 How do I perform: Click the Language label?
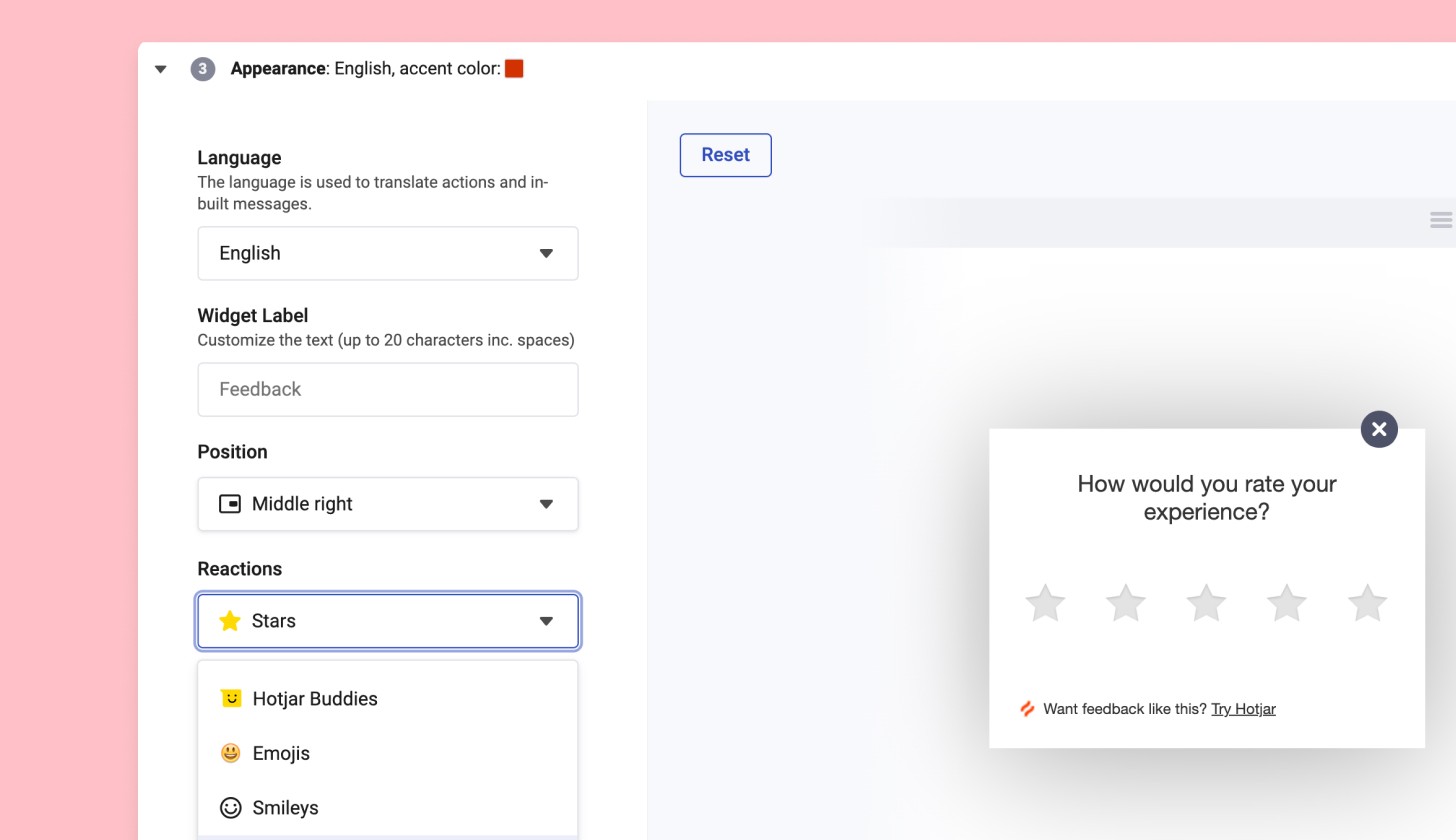(x=239, y=158)
